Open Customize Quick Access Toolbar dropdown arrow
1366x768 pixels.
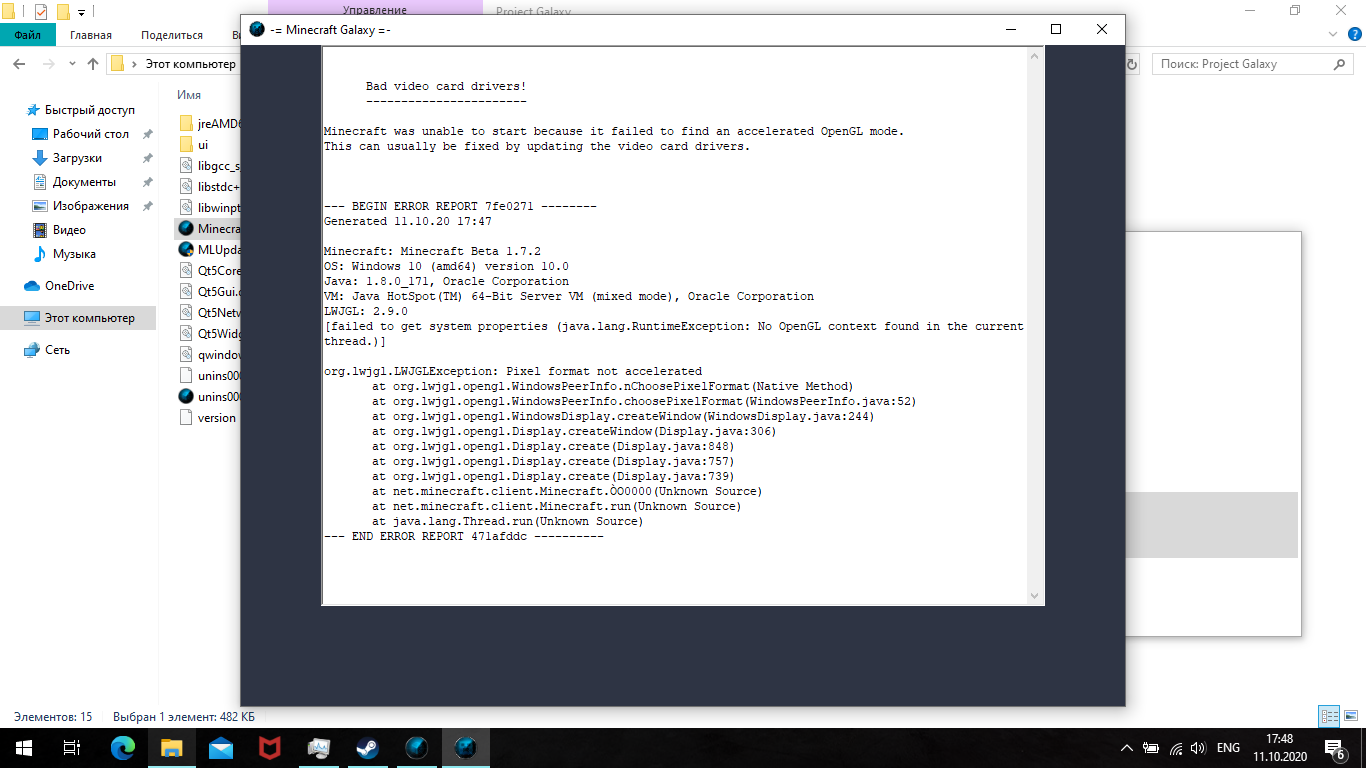82,12
